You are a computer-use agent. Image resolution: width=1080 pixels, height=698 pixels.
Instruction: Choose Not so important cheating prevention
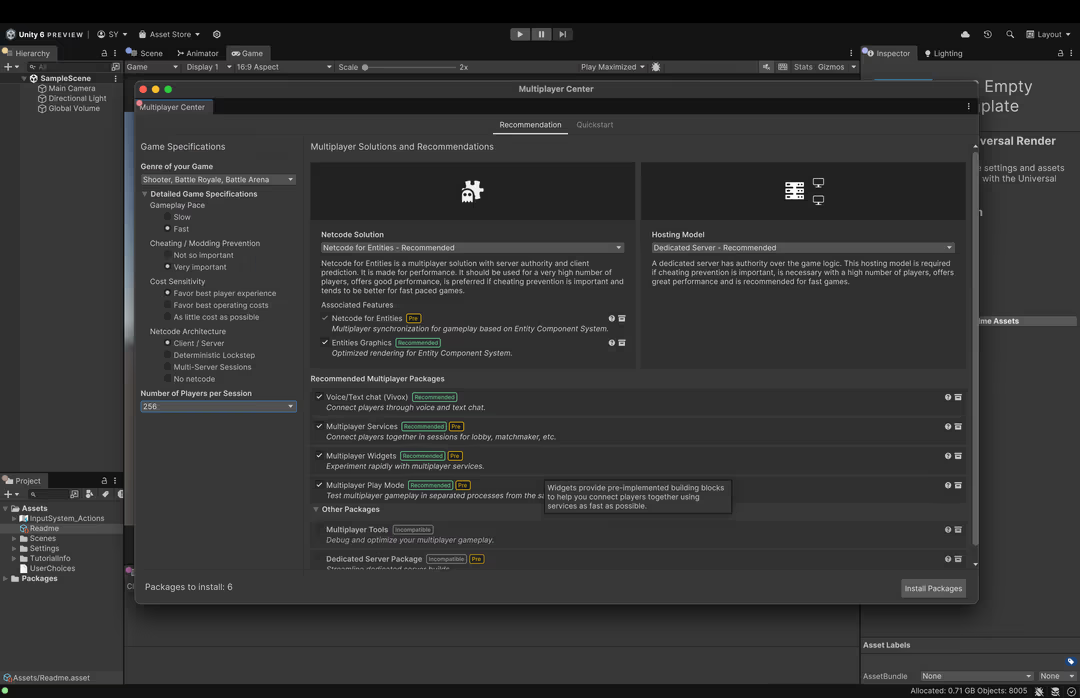(167, 255)
